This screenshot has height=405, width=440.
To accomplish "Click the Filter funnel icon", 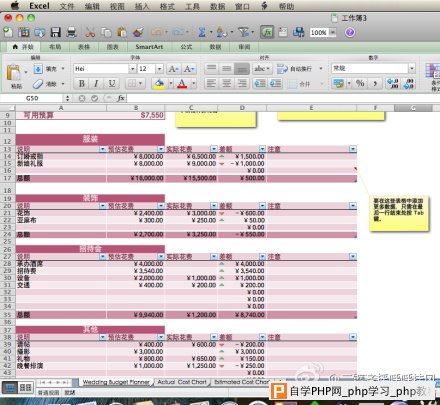I will tap(244, 32).
